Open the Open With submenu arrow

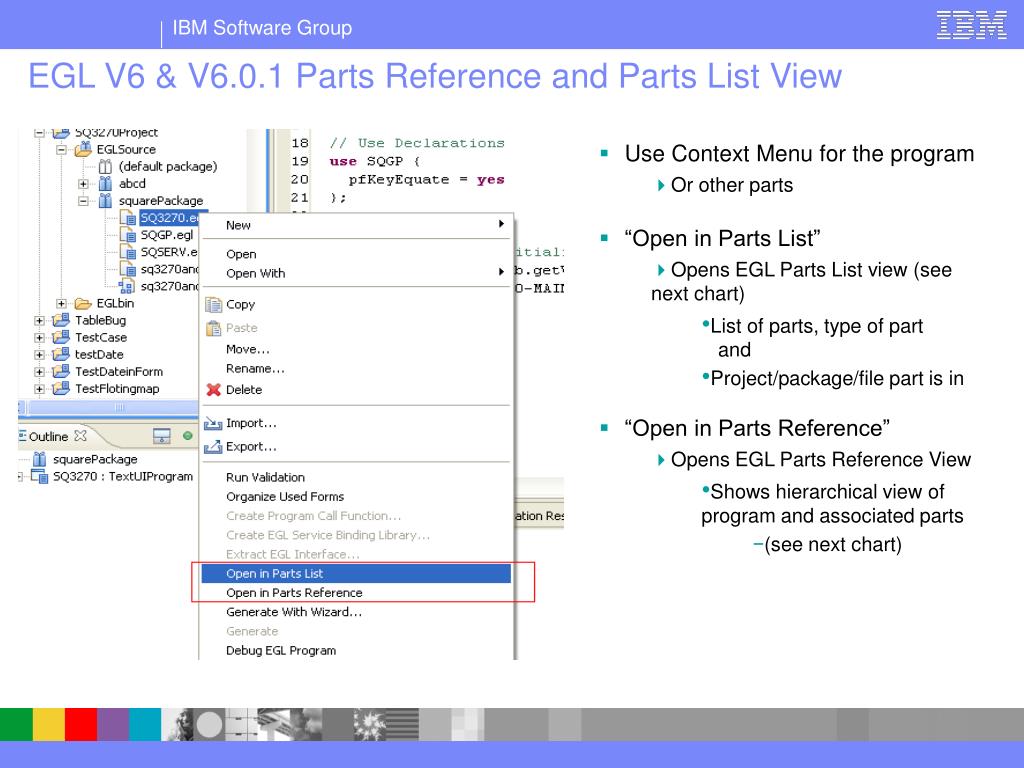(501, 272)
